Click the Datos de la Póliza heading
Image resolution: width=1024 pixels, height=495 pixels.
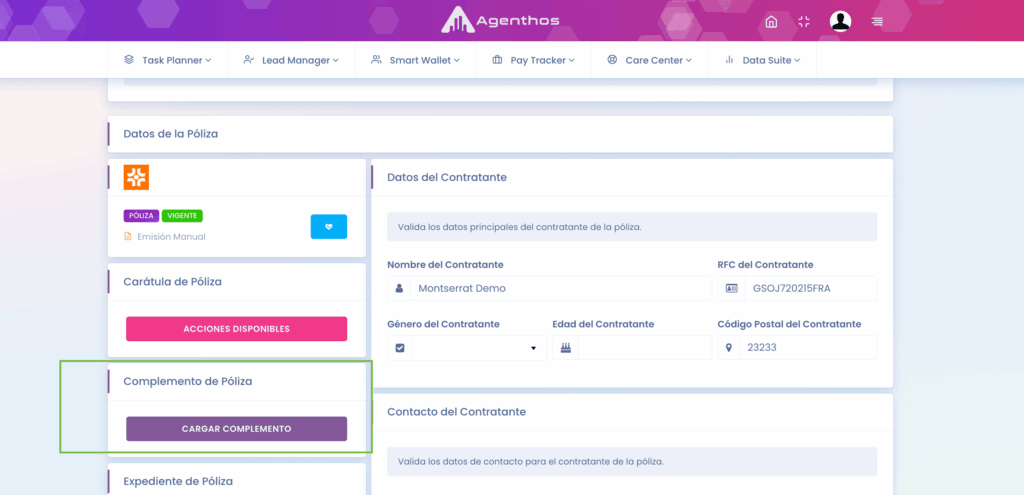coord(170,134)
